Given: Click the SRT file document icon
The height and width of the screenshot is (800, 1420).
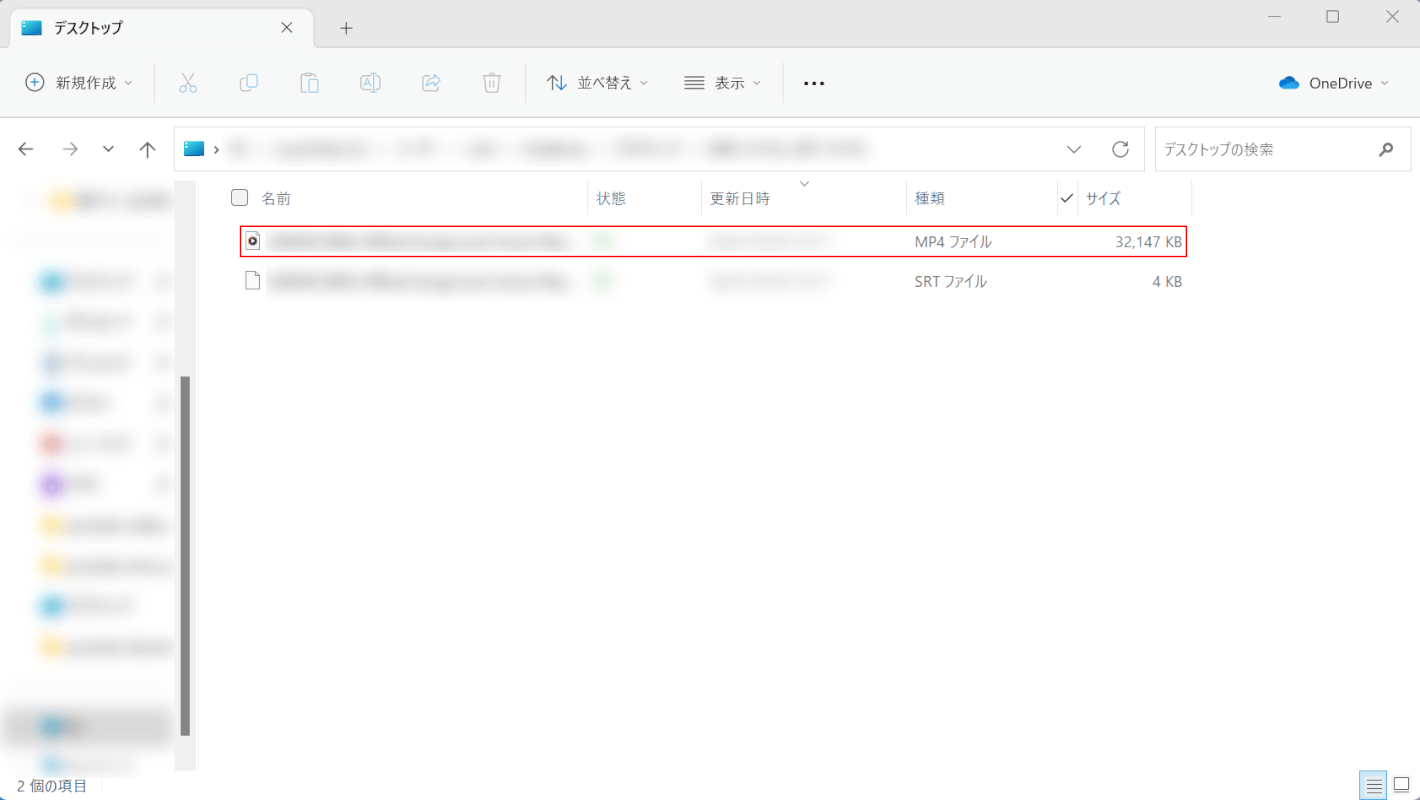Looking at the screenshot, I should click(x=253, y=281).
